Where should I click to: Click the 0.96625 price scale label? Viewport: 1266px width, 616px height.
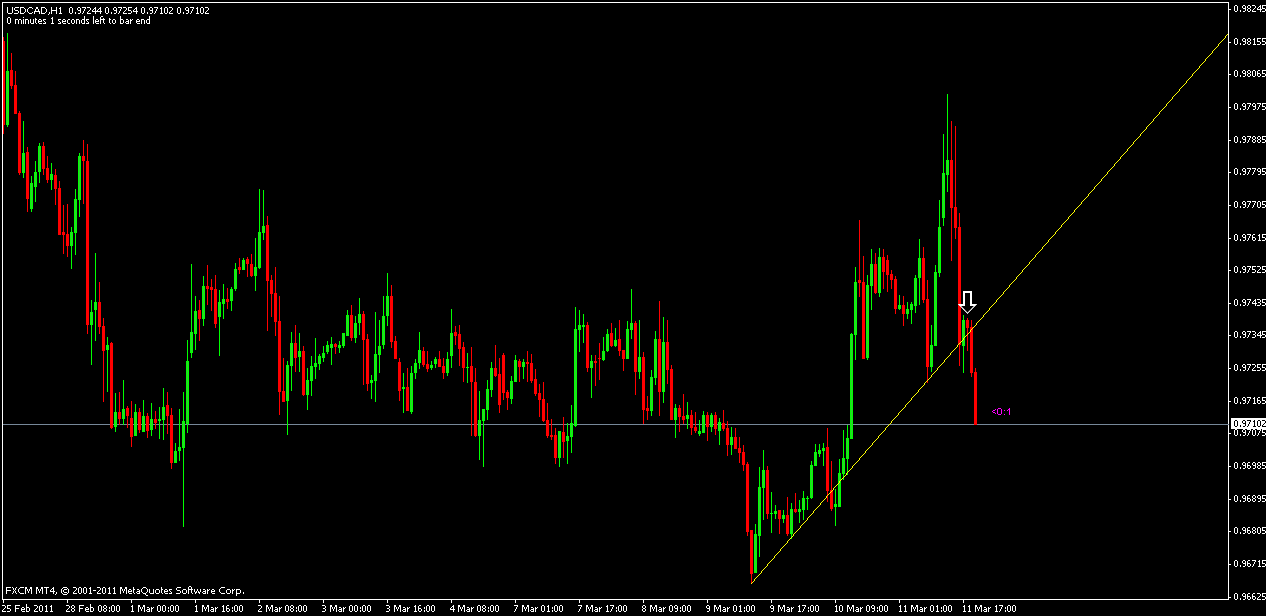pyautogui.click(x=1247, y=597)
